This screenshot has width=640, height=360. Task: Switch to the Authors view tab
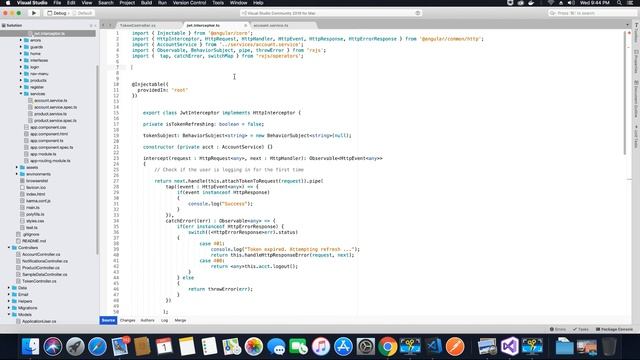coord(147,320)
